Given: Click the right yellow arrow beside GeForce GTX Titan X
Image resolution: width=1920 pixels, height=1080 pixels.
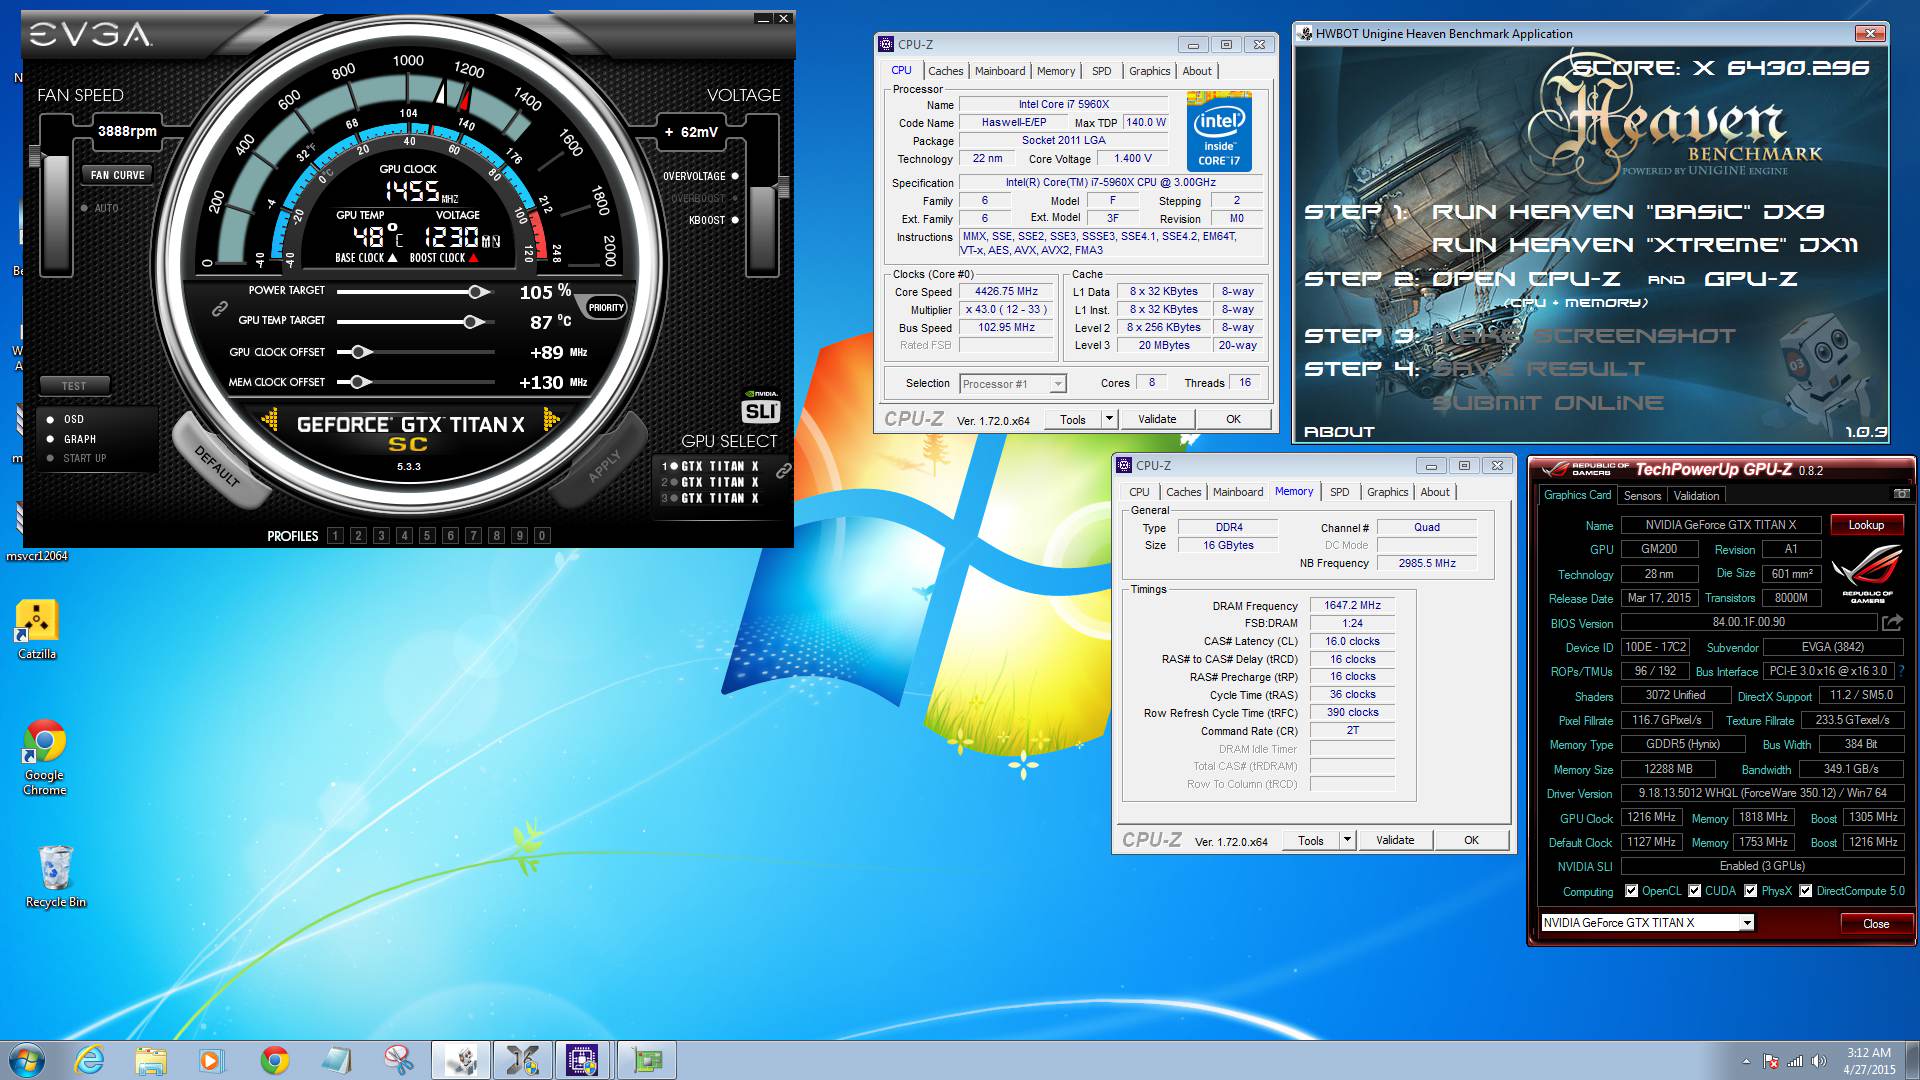Looking at the screenshot, I should coord(551,420).
